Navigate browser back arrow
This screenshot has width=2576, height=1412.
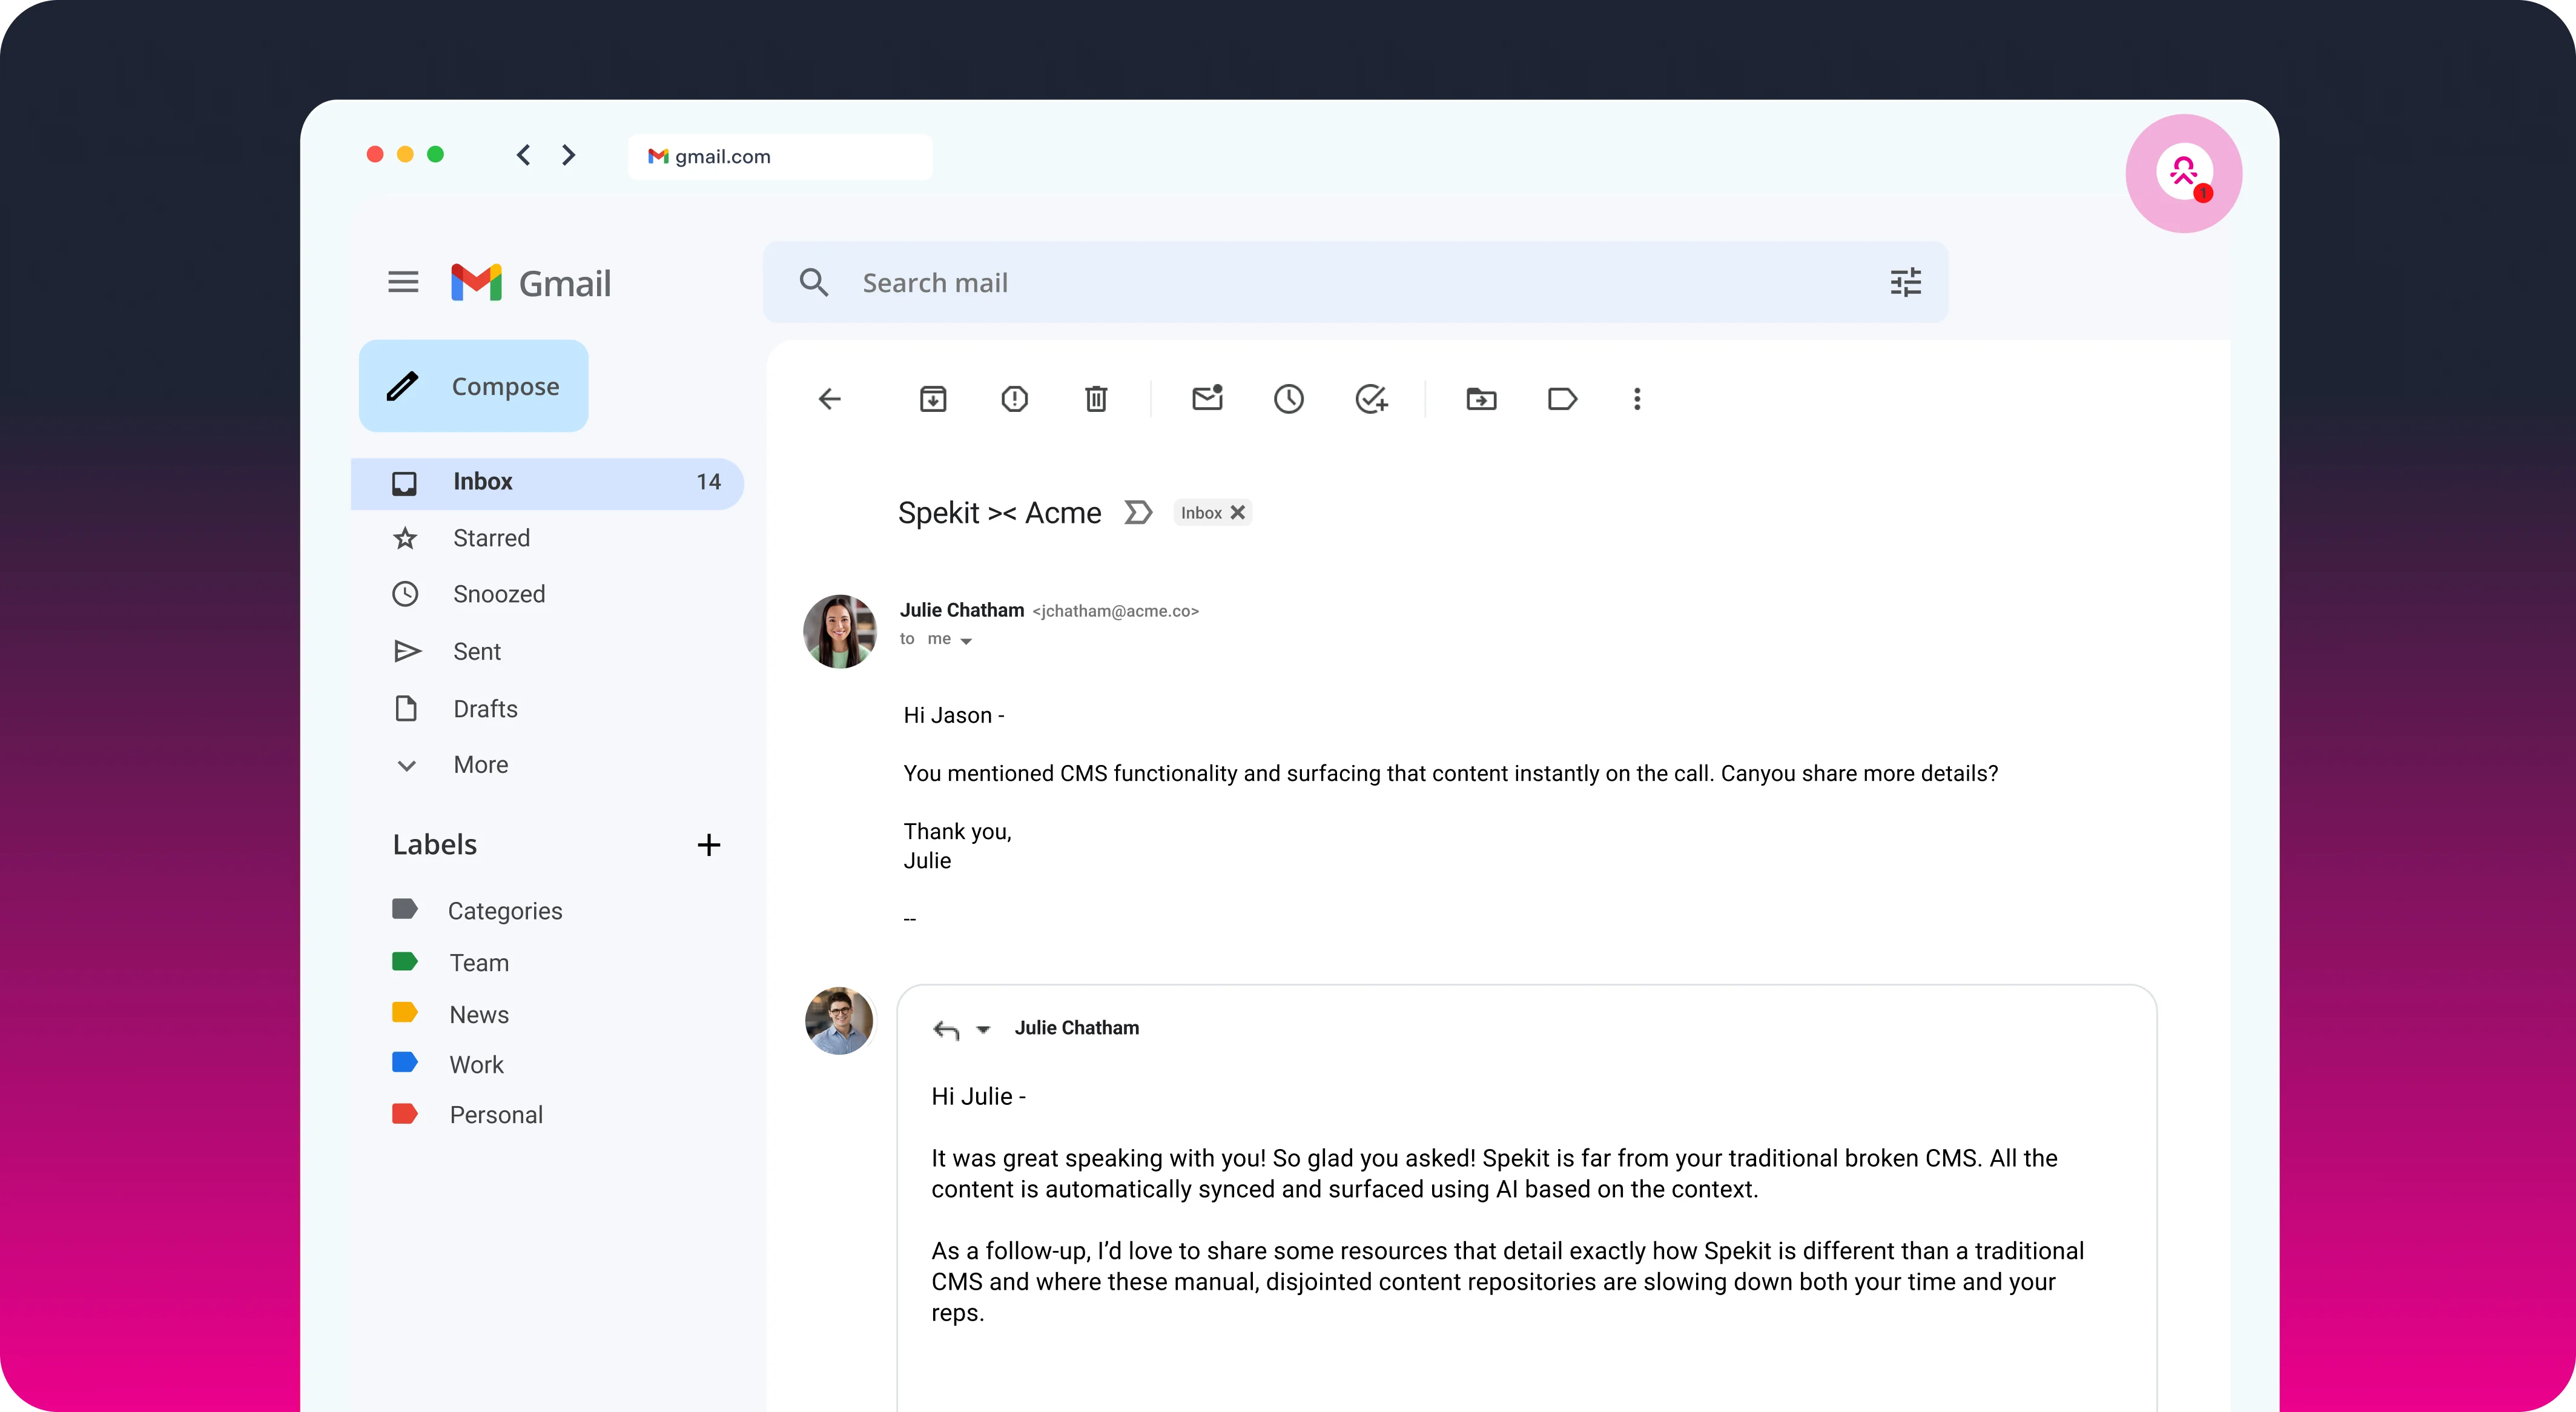pos(523,155)
